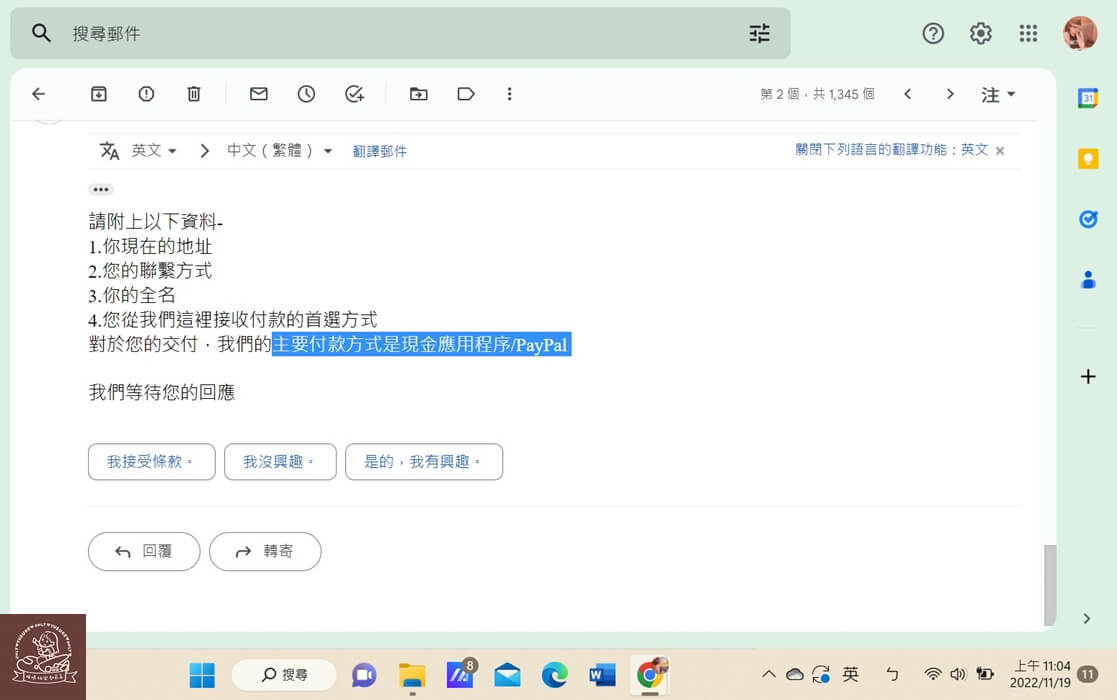
Task: Apply a label to this email
Action: tap(465, 93)
